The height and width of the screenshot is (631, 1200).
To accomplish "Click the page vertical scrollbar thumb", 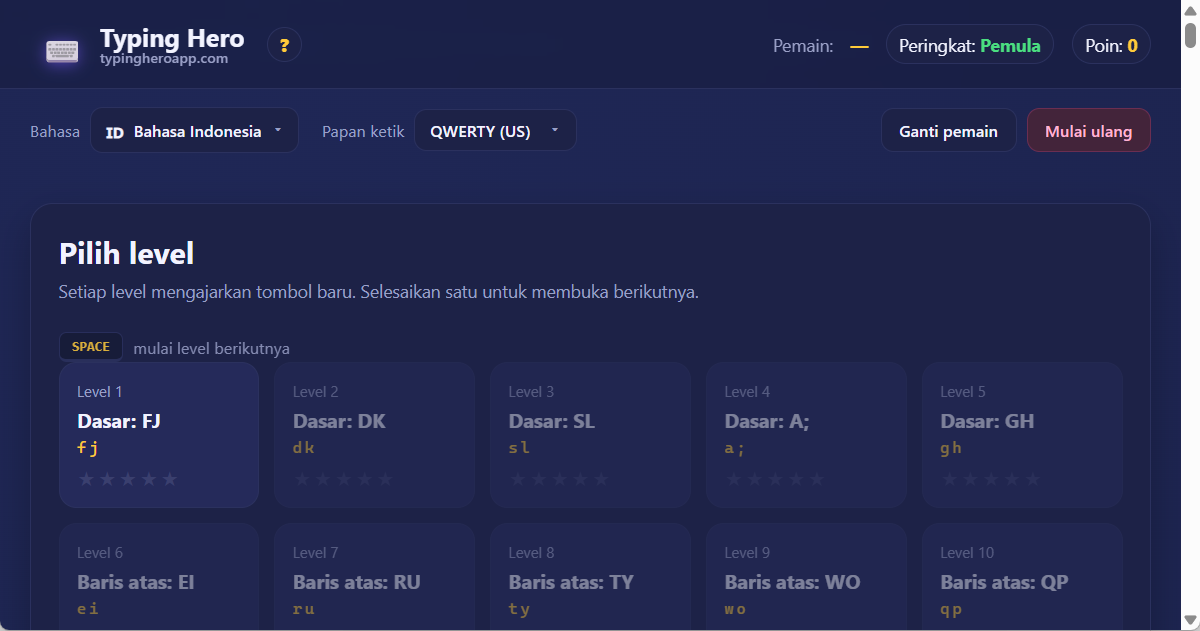I will pos(1190,35).
